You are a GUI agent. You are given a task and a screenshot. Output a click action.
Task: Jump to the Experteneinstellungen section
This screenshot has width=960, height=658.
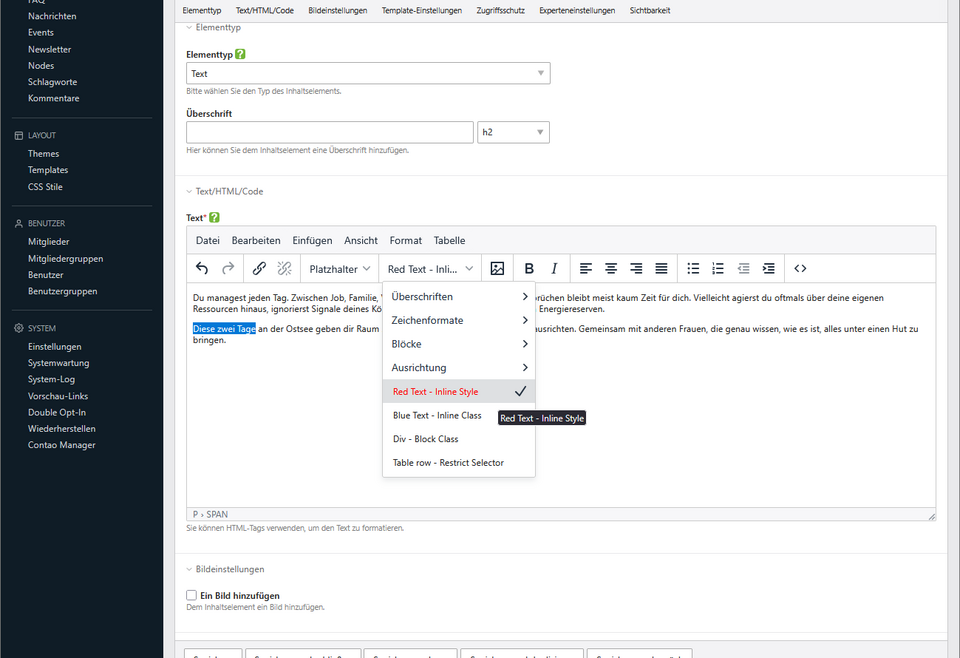577,10
